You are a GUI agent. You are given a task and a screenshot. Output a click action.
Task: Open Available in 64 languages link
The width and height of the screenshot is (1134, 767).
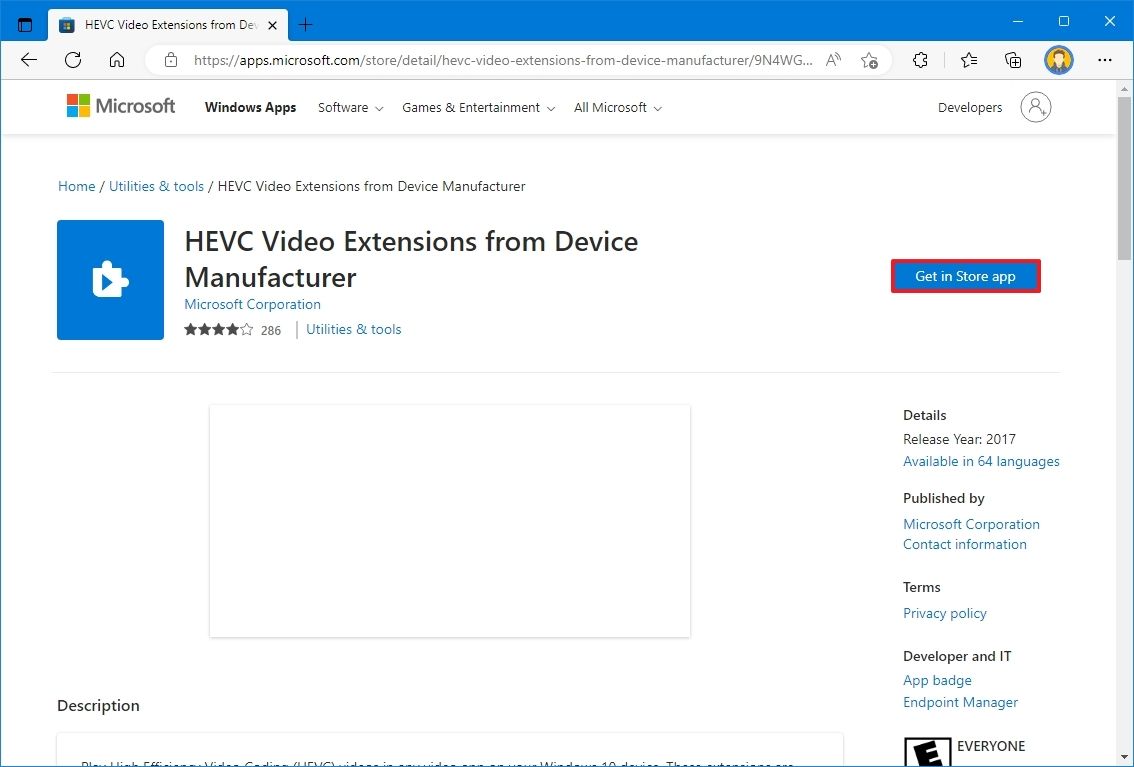coord(981,461)
